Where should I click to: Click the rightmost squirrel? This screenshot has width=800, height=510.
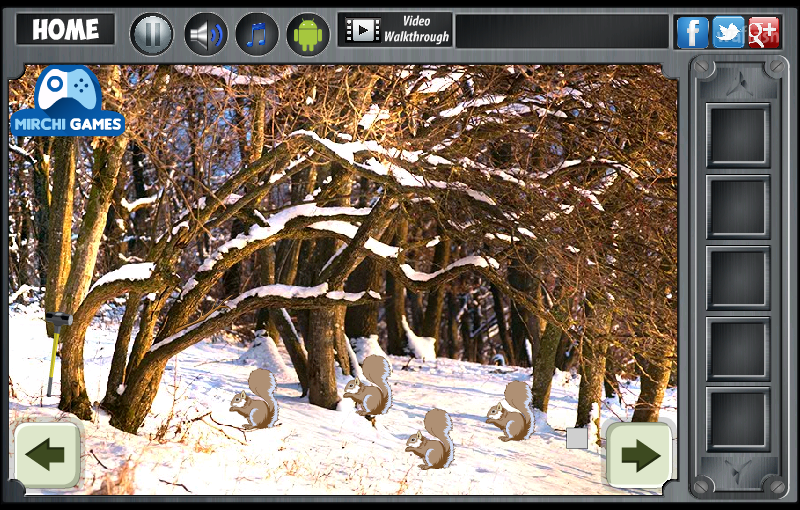(x=510, y=411)
